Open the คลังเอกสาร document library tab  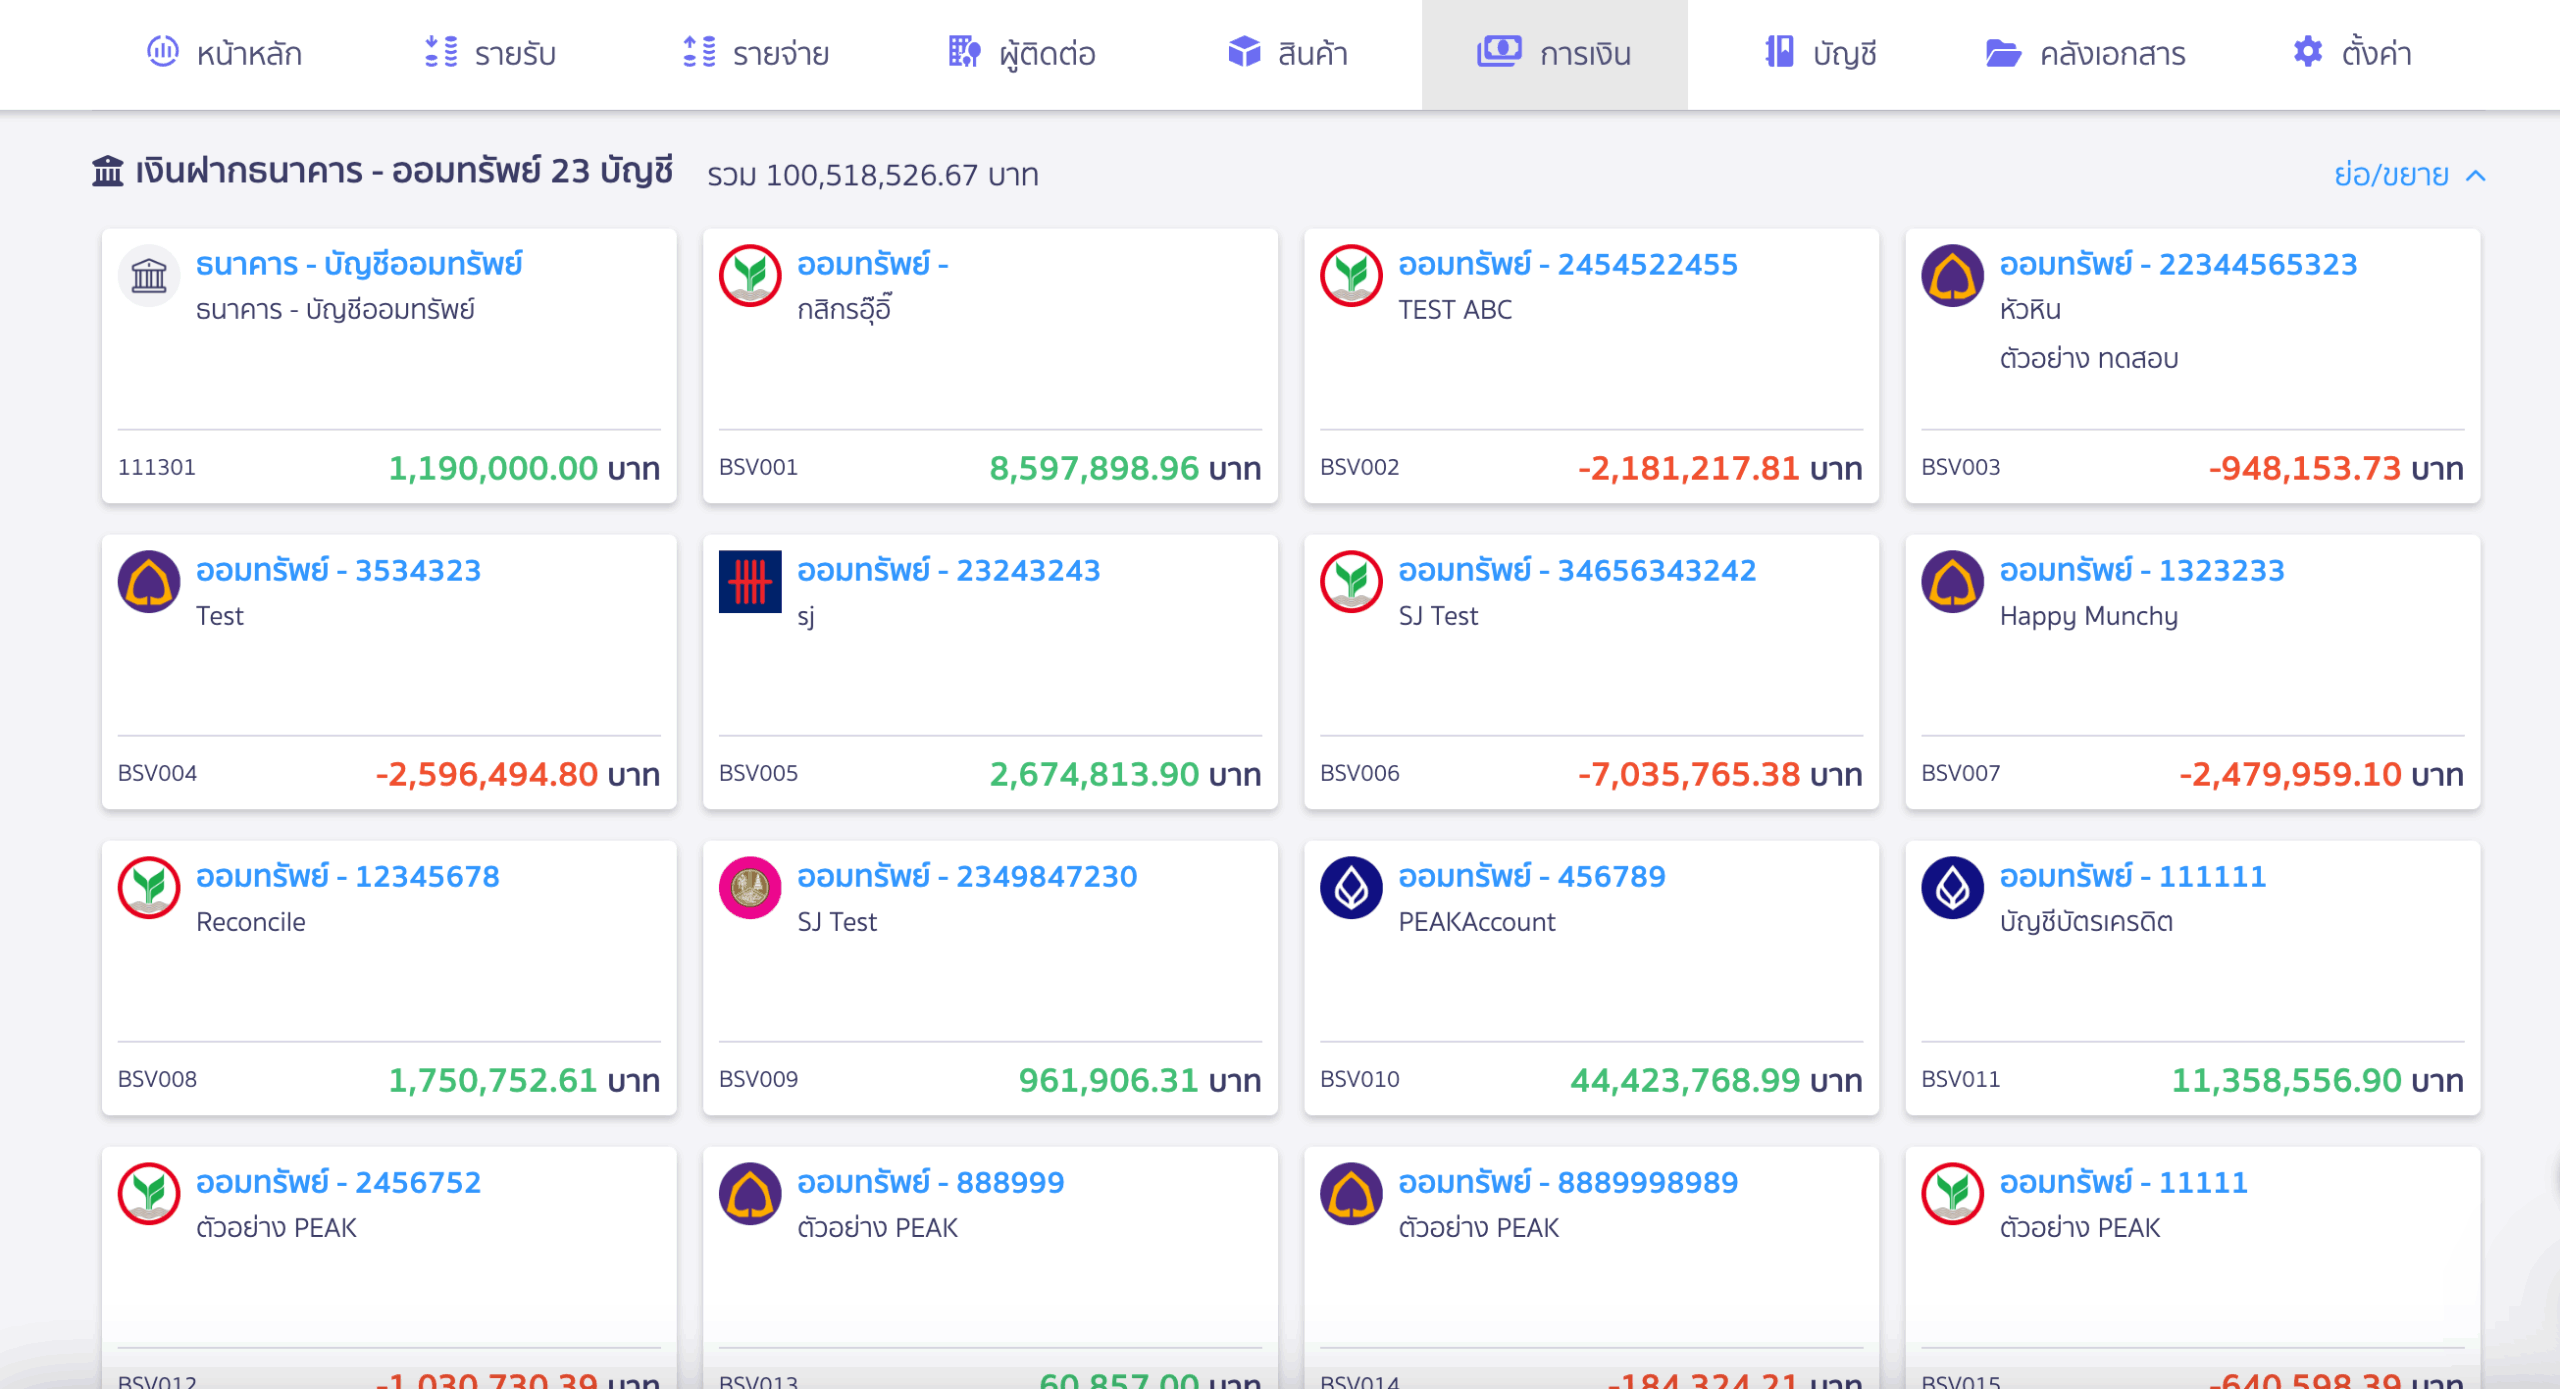[x=2085, y=53]
